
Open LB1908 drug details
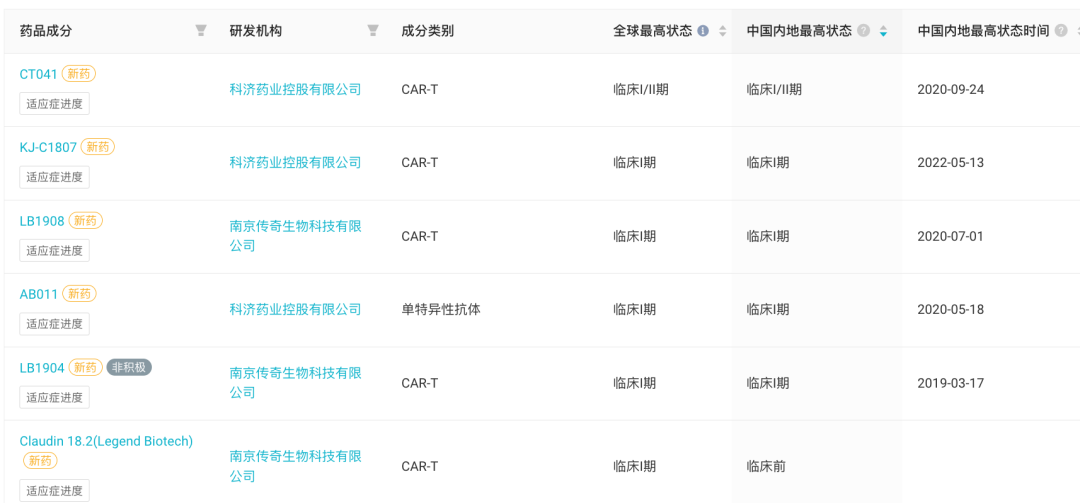[x=42, y=221]
